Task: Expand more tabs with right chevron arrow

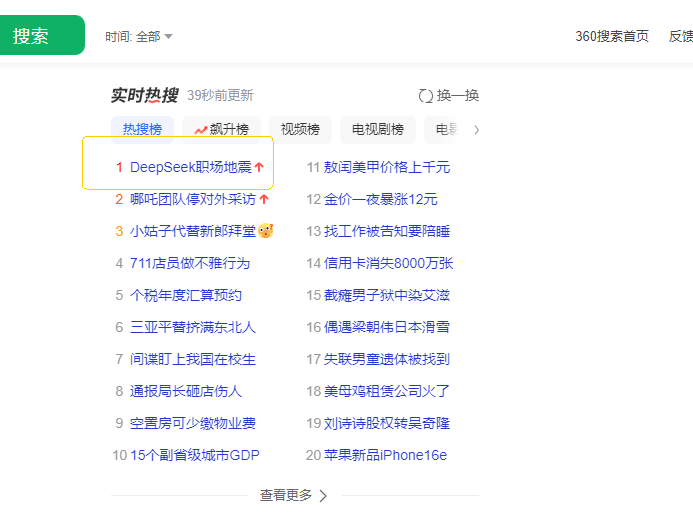Action: tap(476, 130)
